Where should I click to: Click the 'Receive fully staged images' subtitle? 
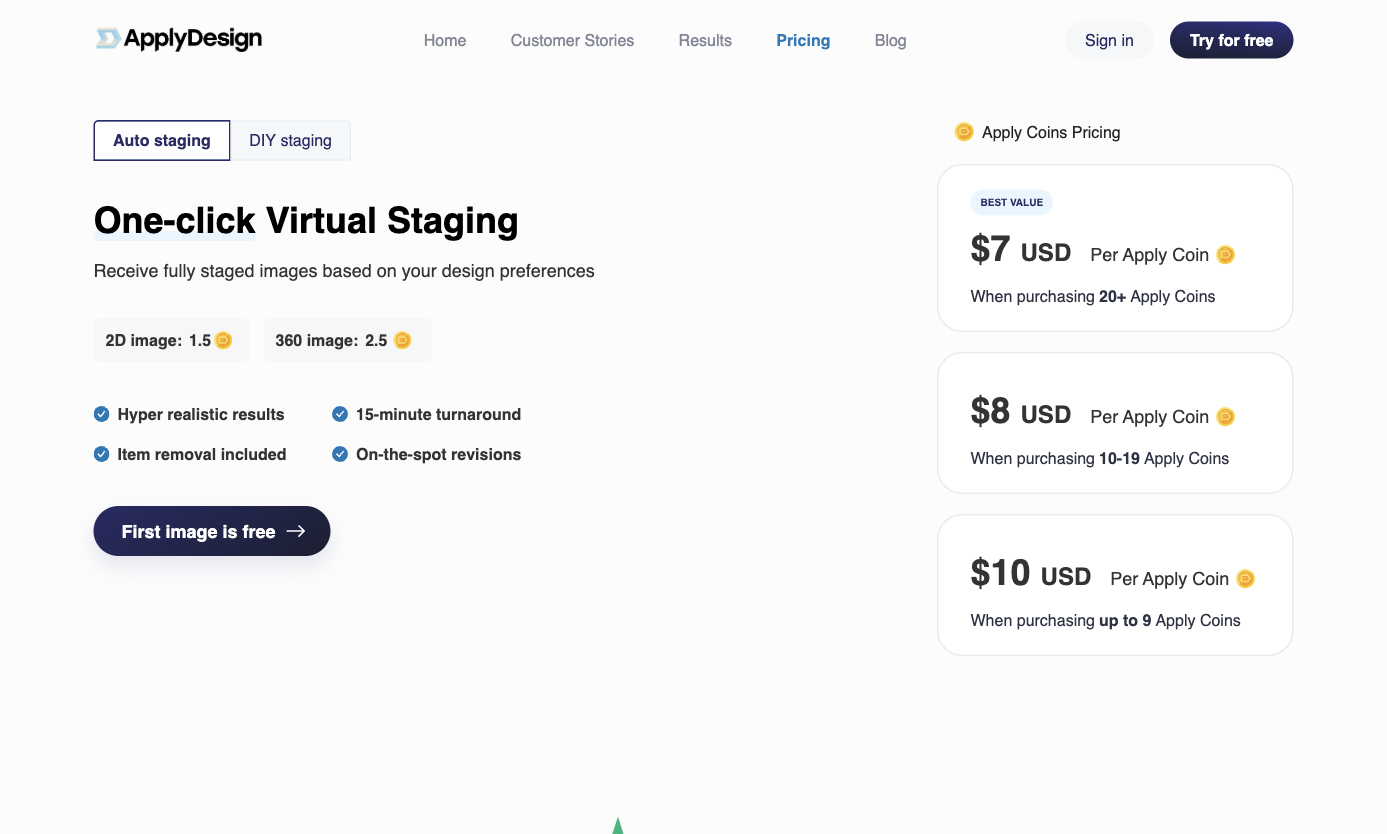coord(344,271)
